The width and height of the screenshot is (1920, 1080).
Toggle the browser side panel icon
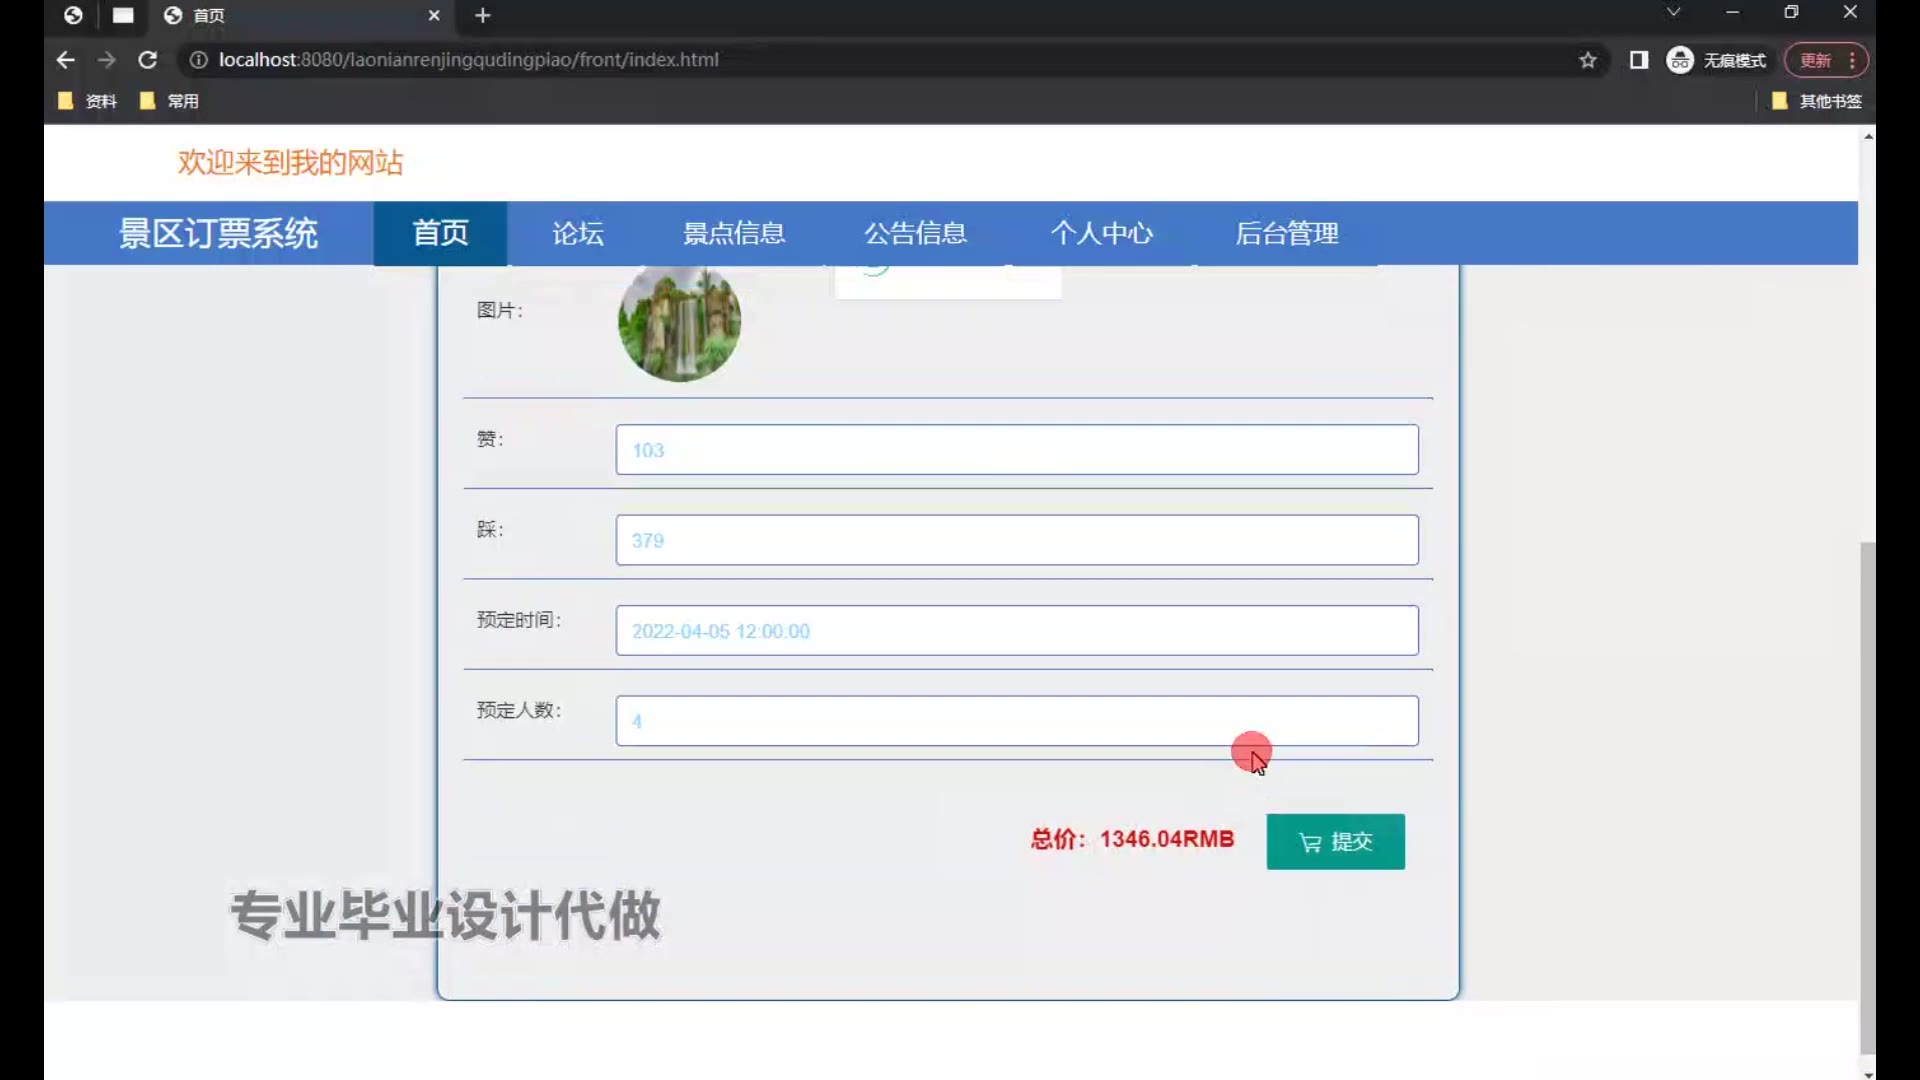click(x=1638, y=60)
